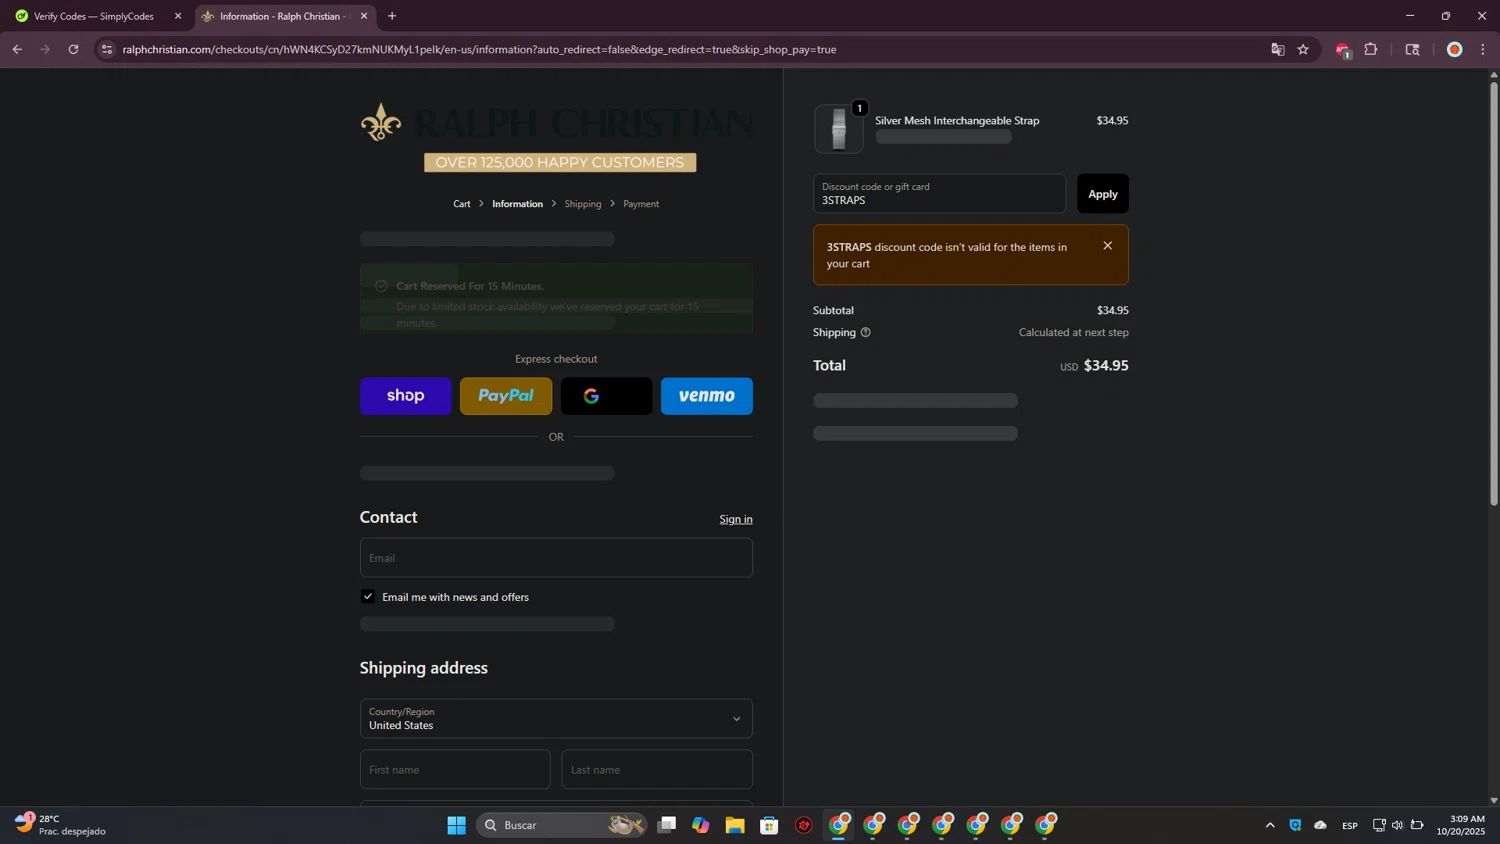Click the translate page icon
This screenshot has width=1500, height=844.
pos(1277,49)
